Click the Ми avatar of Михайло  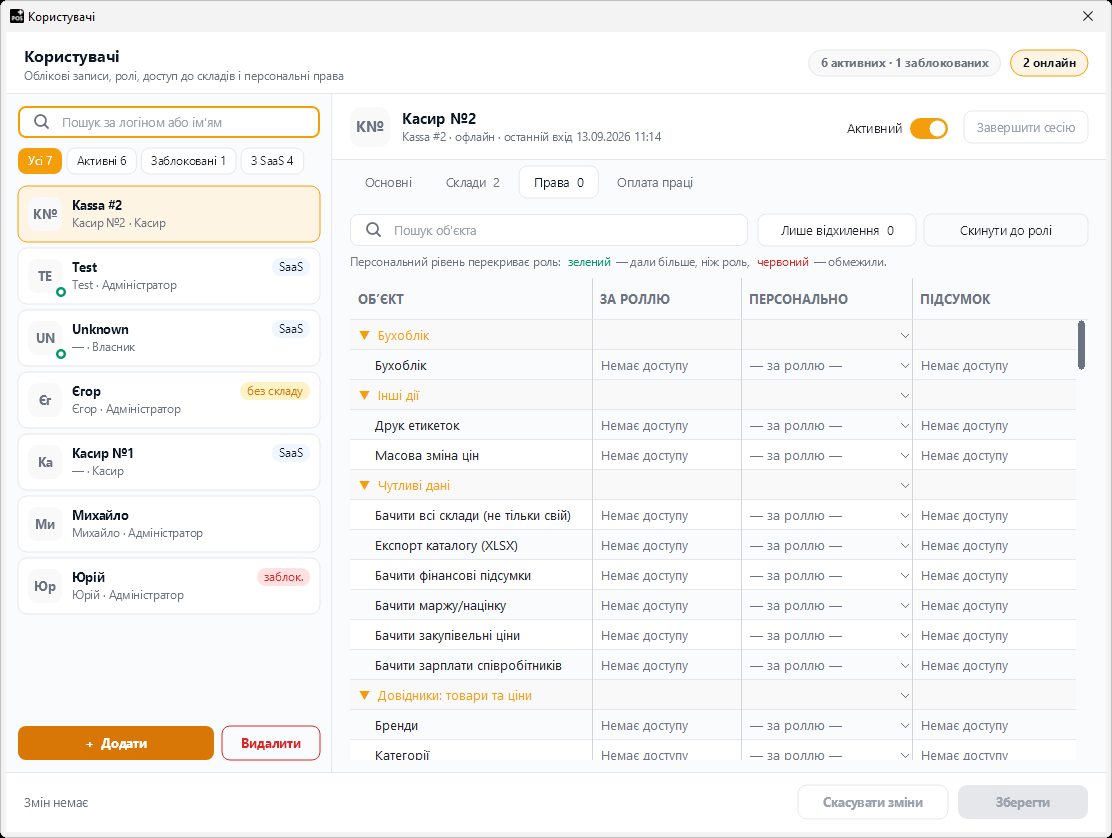[x=45, y=524]
